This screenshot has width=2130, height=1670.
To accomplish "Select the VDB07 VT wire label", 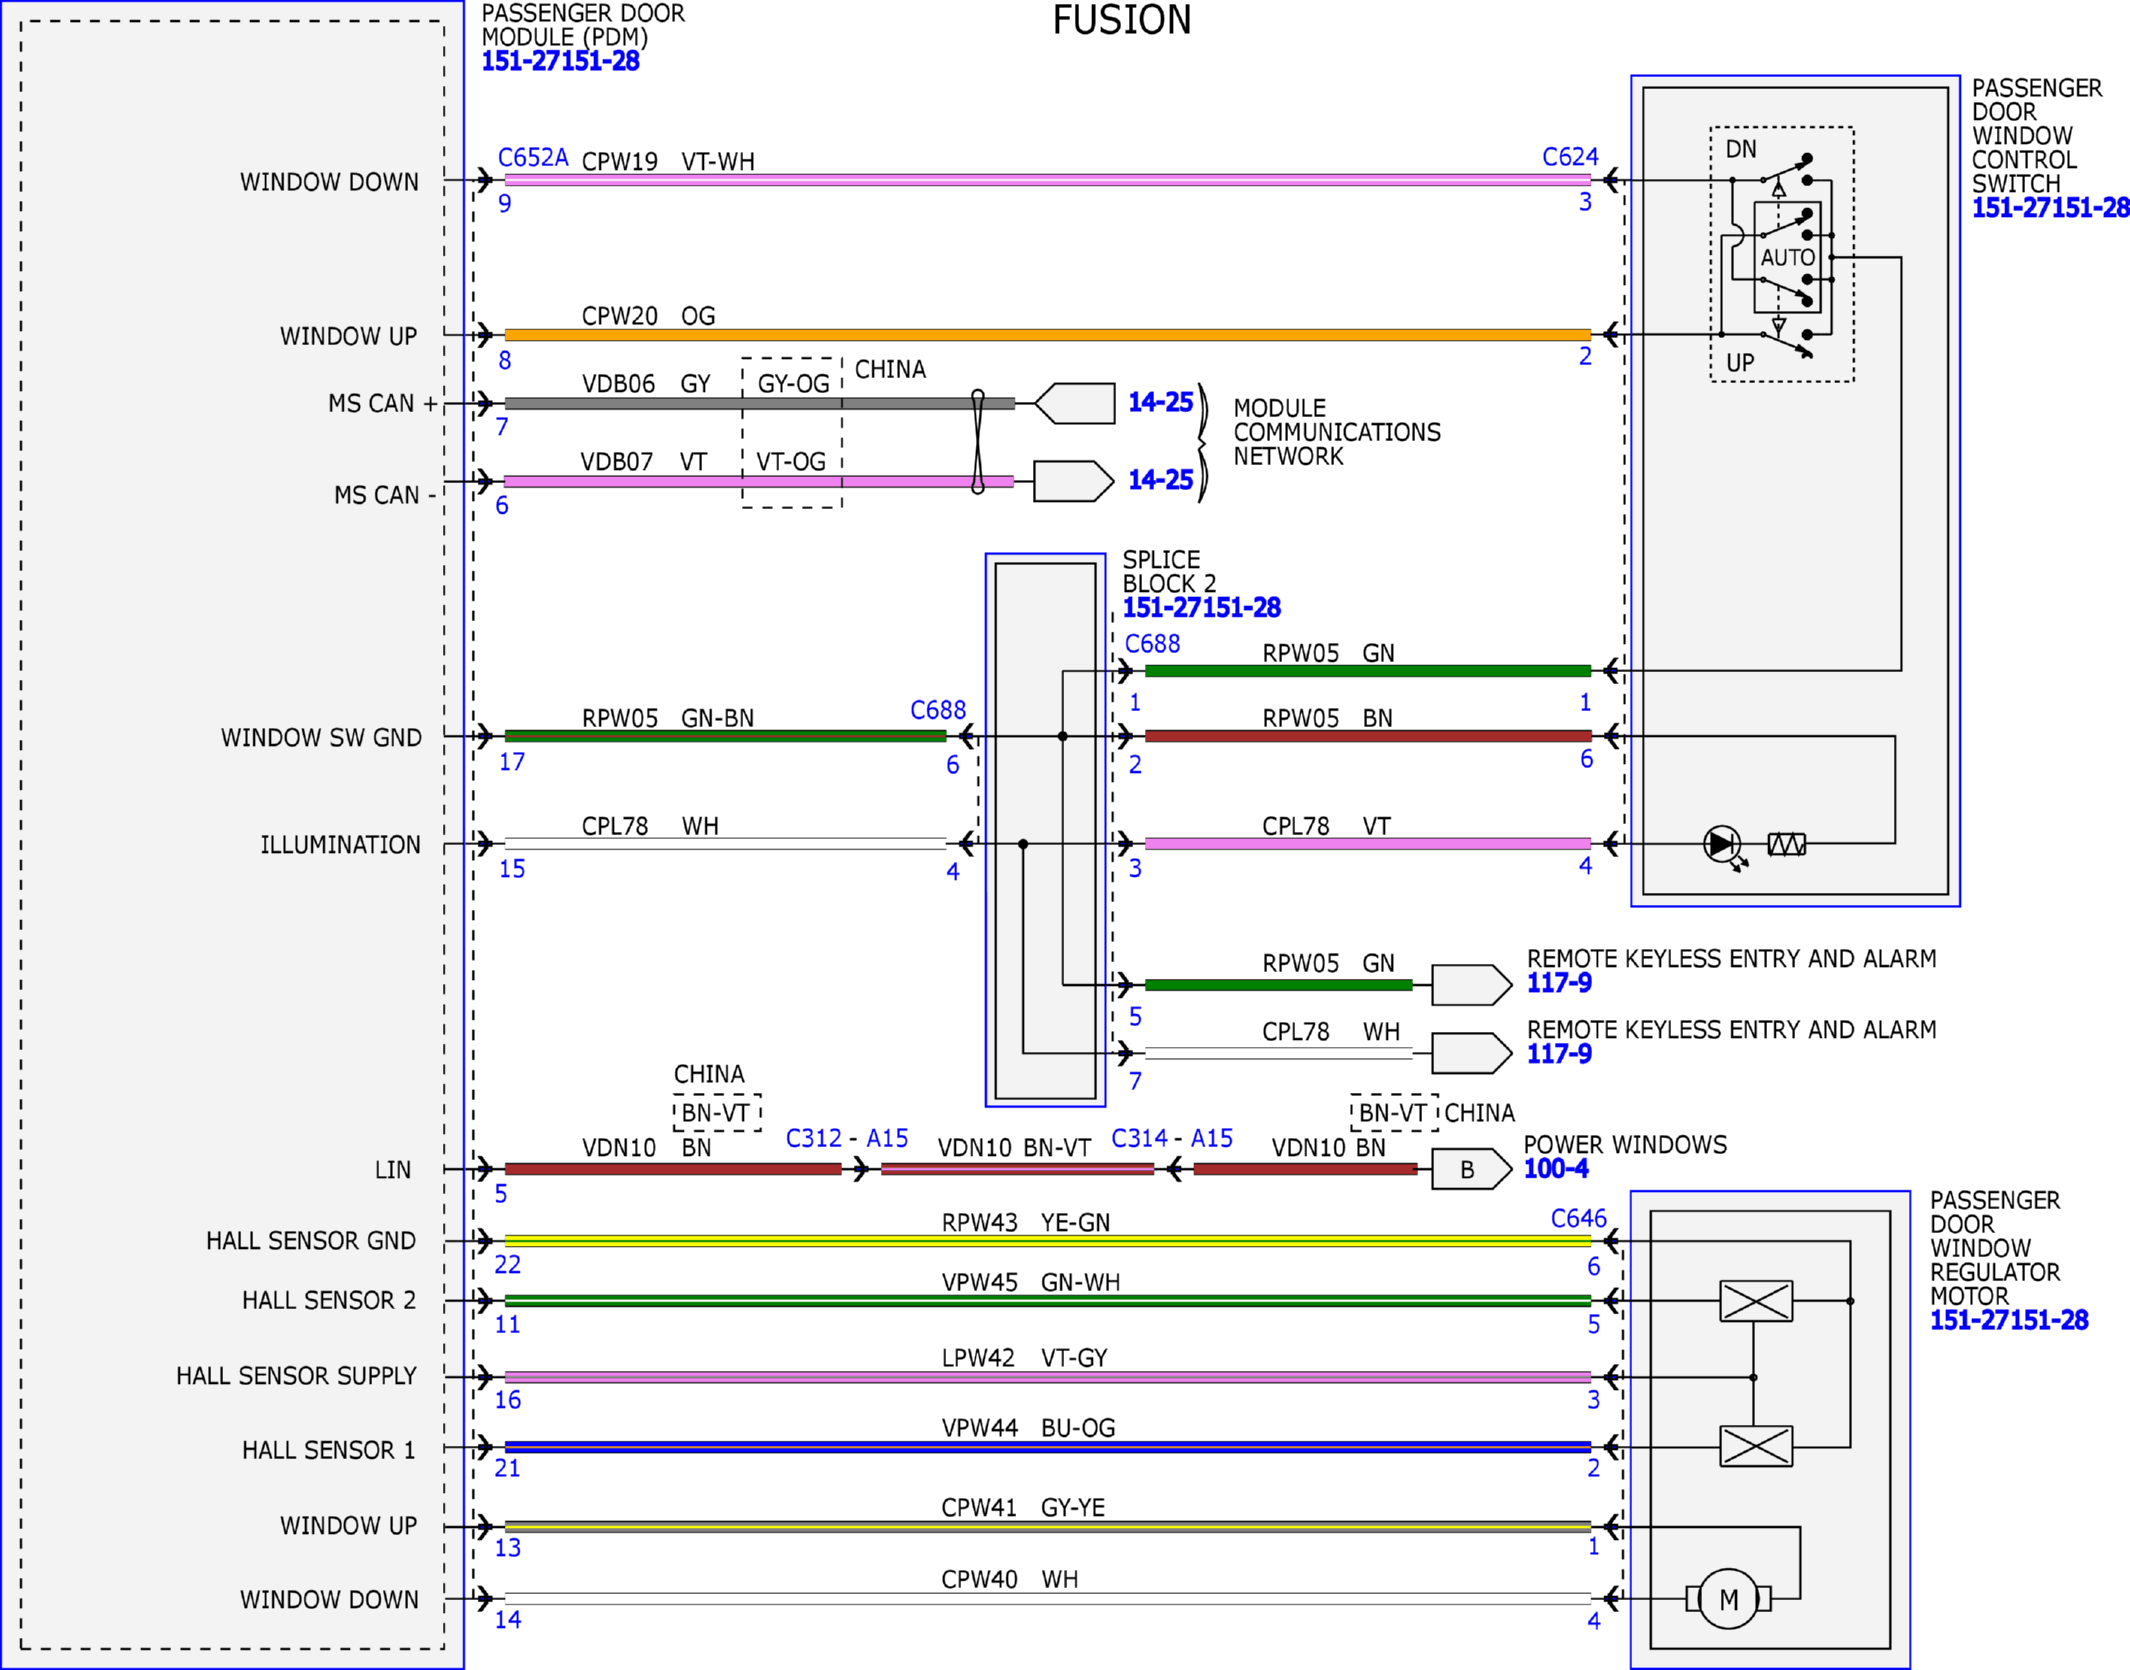I will pos(644,462).
